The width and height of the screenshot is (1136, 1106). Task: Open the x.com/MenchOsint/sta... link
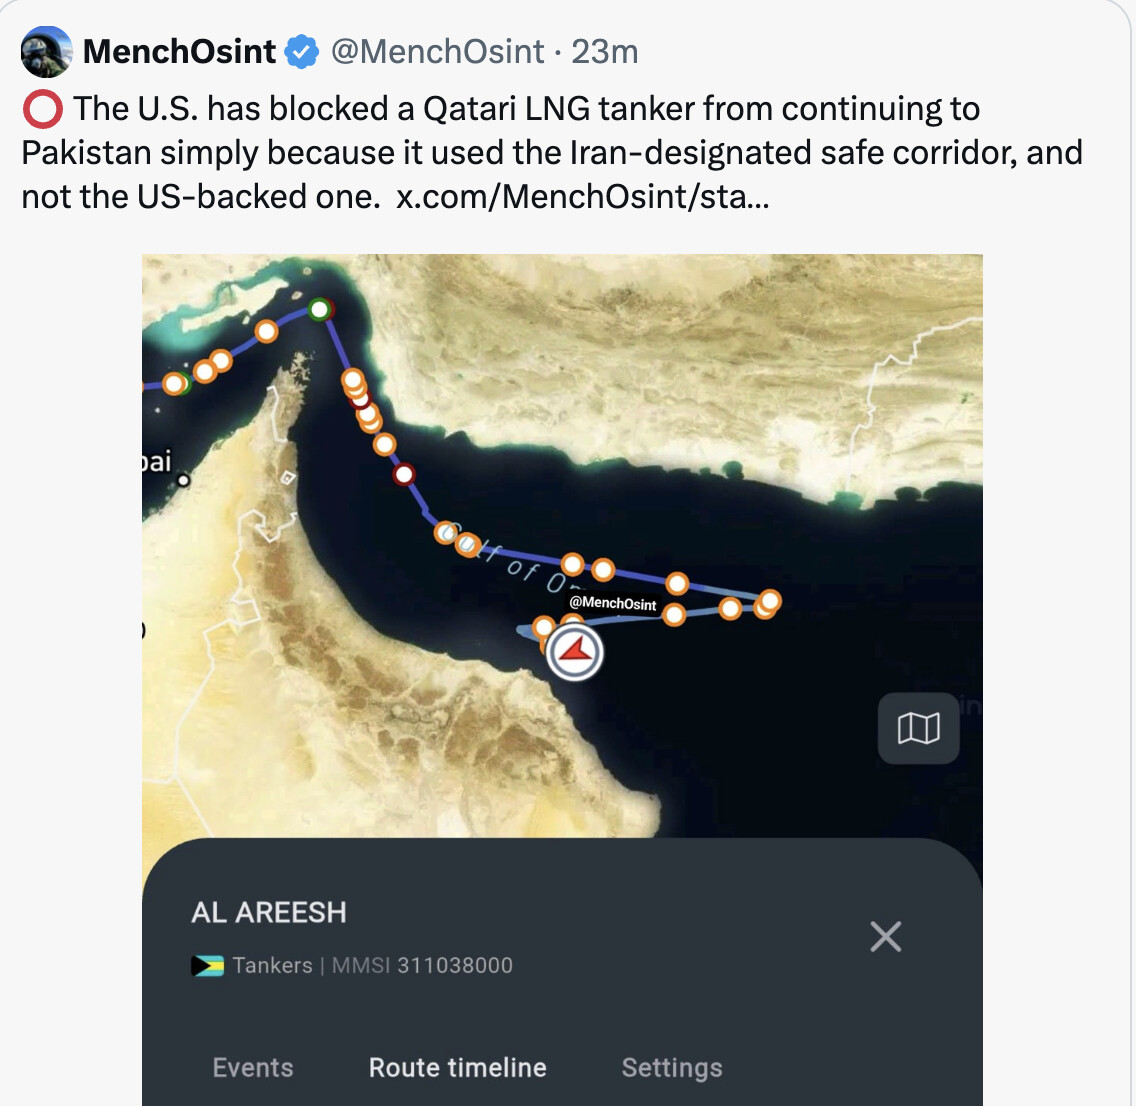582,196
